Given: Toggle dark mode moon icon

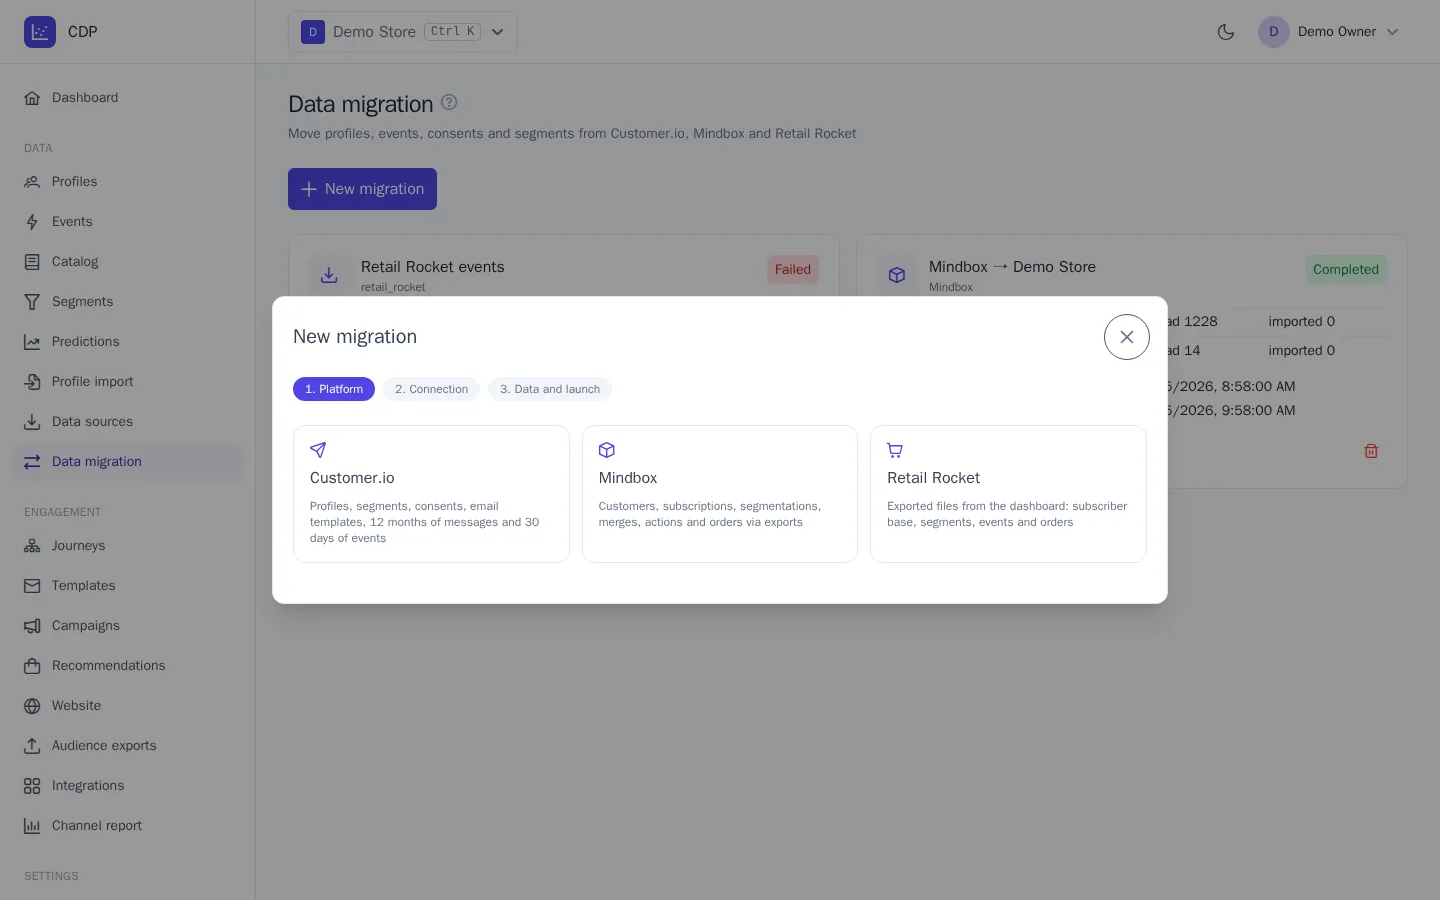Looking at the screenshot, I should (x=1226, y=32).
